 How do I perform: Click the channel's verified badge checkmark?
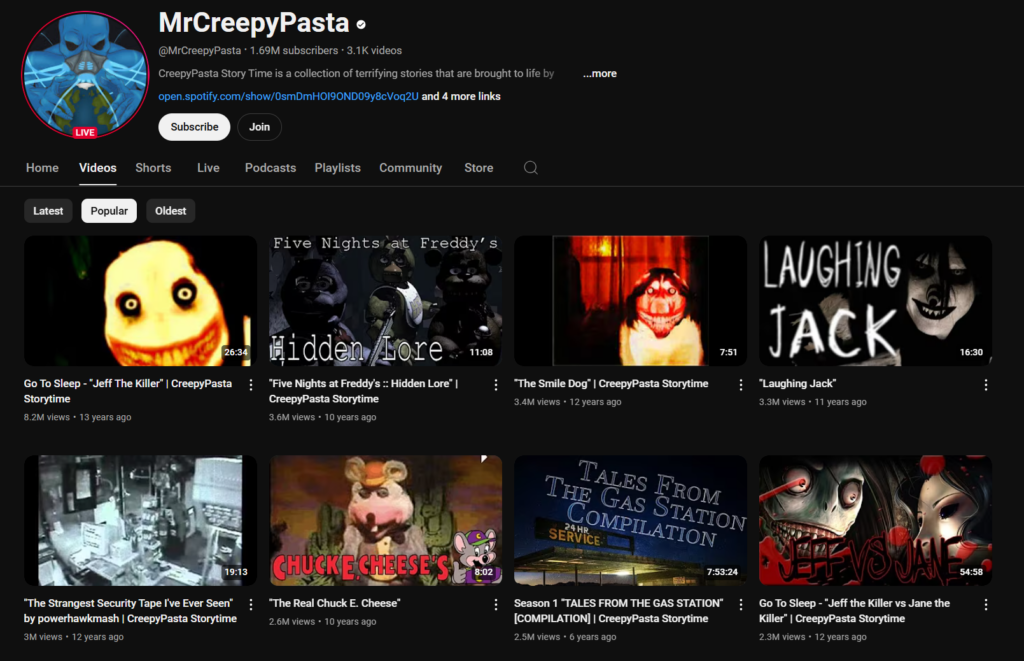coord(360,23)
